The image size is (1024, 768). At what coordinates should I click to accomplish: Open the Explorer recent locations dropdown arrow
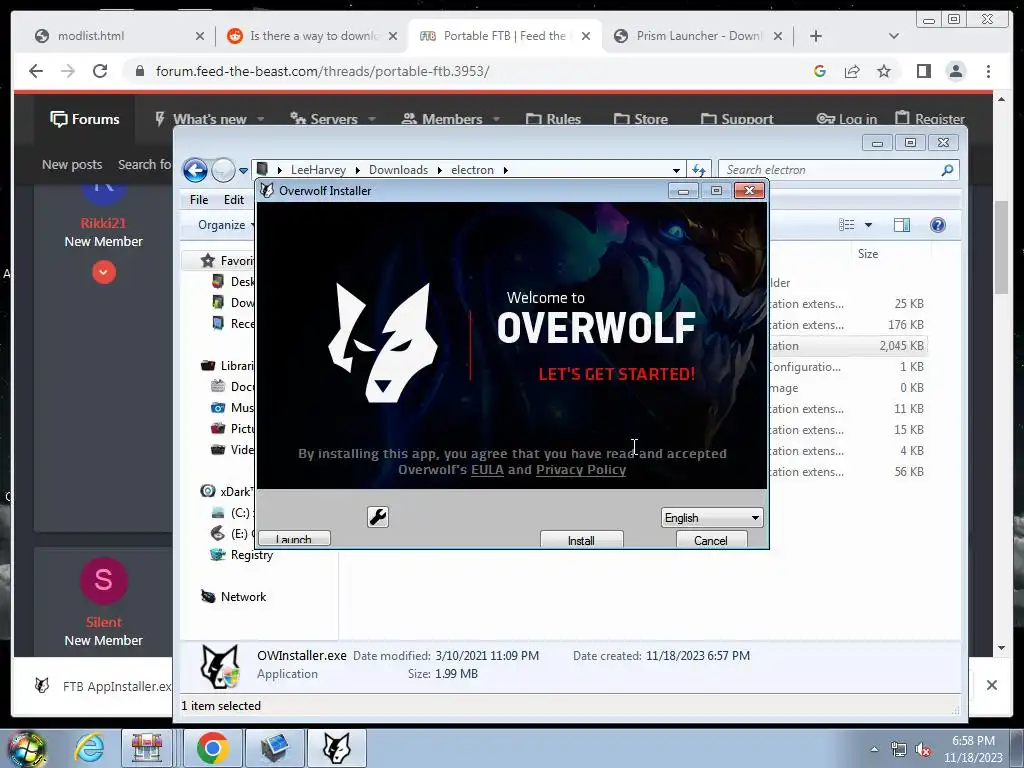tap(243, 170)
